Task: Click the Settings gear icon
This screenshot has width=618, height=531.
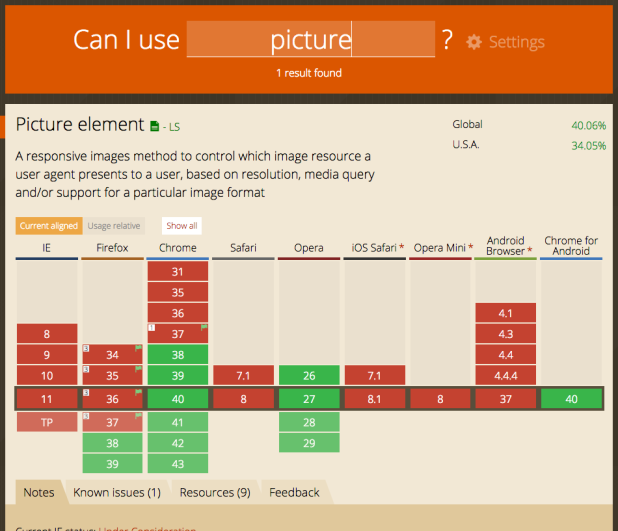Action: (474, 42)
